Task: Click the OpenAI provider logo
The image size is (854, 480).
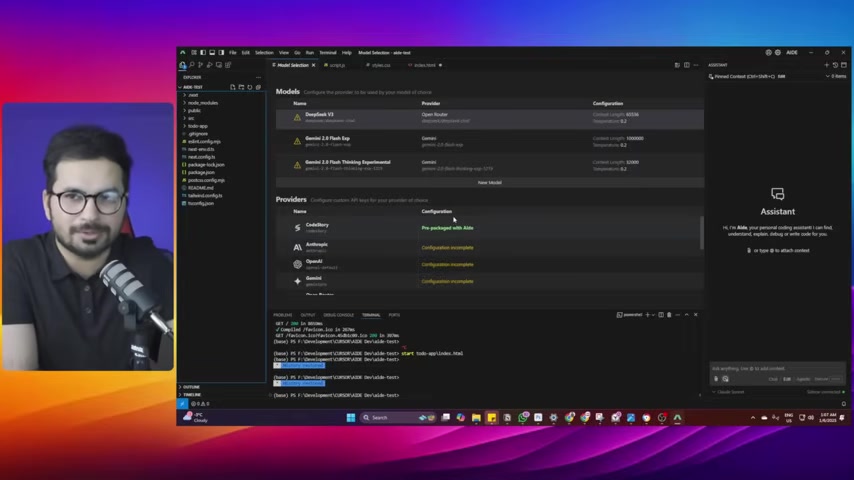Action: coord(297,264)
